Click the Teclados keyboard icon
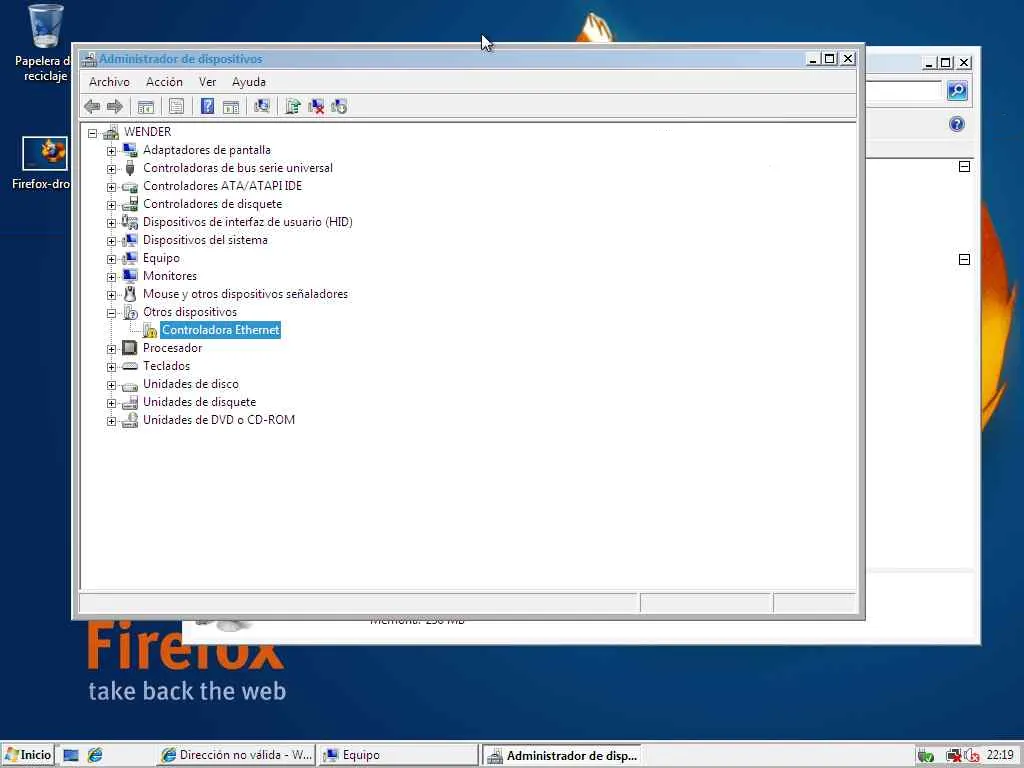Viewport: 1024px width, 768px height. (x=130, y=366)
